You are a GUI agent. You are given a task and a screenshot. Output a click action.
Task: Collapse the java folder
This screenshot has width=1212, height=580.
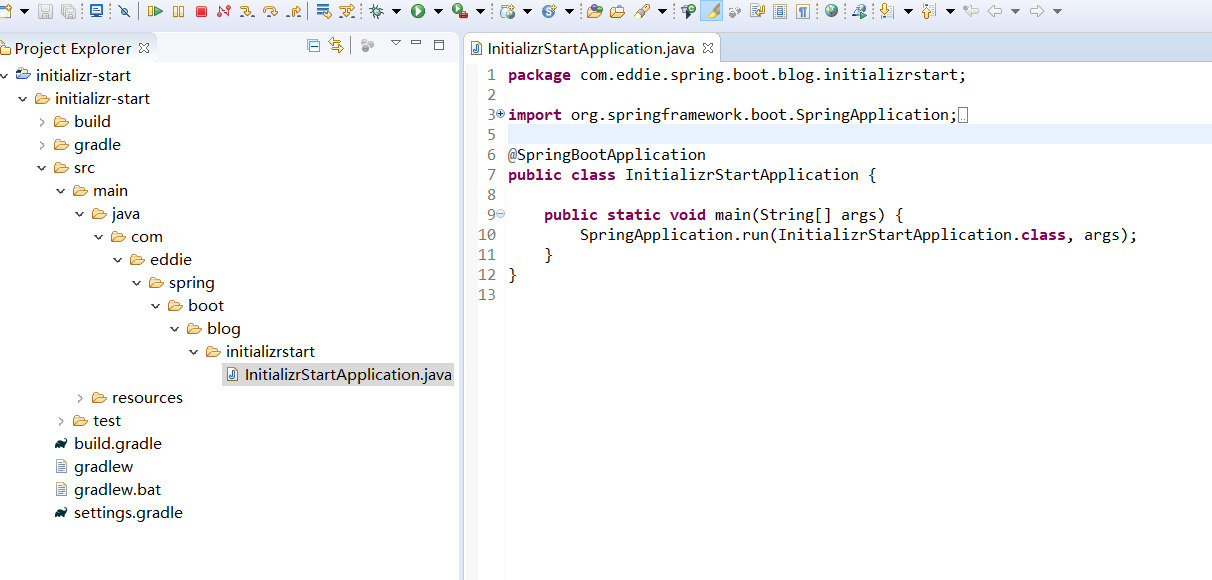[80, 214]
